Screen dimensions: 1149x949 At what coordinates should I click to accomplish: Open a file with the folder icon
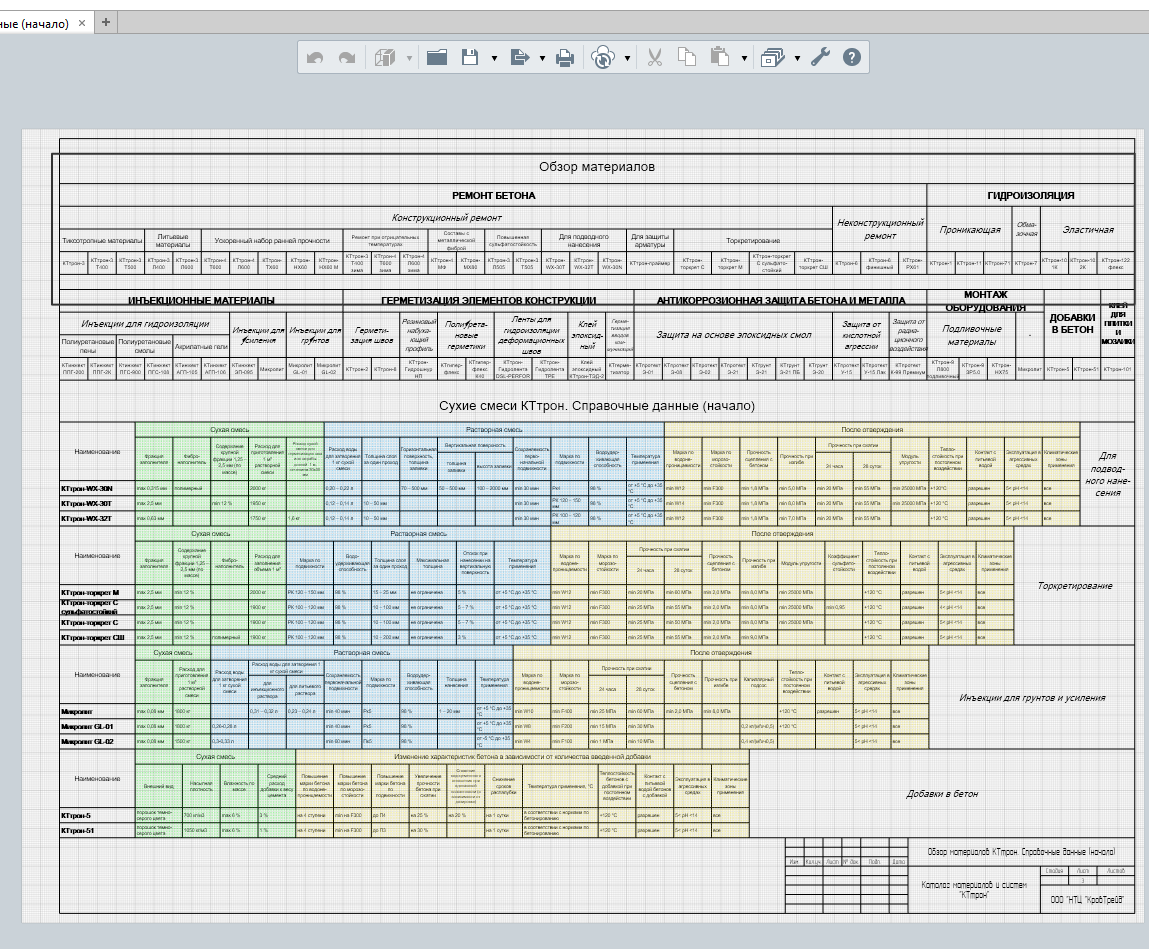click(436, 58)
